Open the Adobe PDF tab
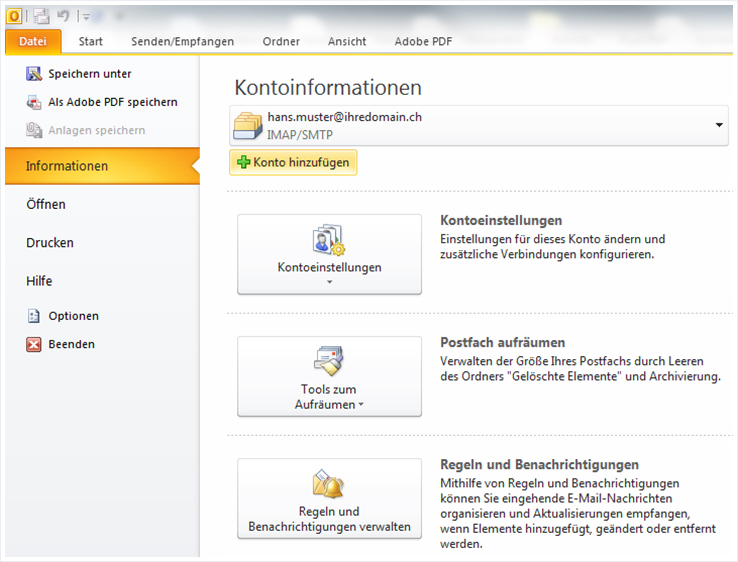Viewport: 738px width, 562px height. tap(423, 41)
